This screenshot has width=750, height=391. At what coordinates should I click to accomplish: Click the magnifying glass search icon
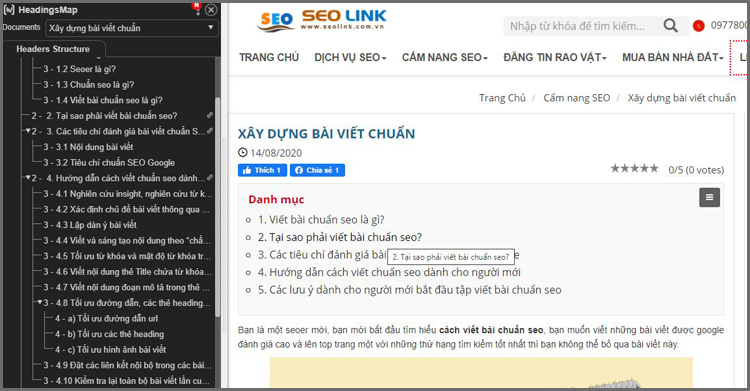(671, 25)
